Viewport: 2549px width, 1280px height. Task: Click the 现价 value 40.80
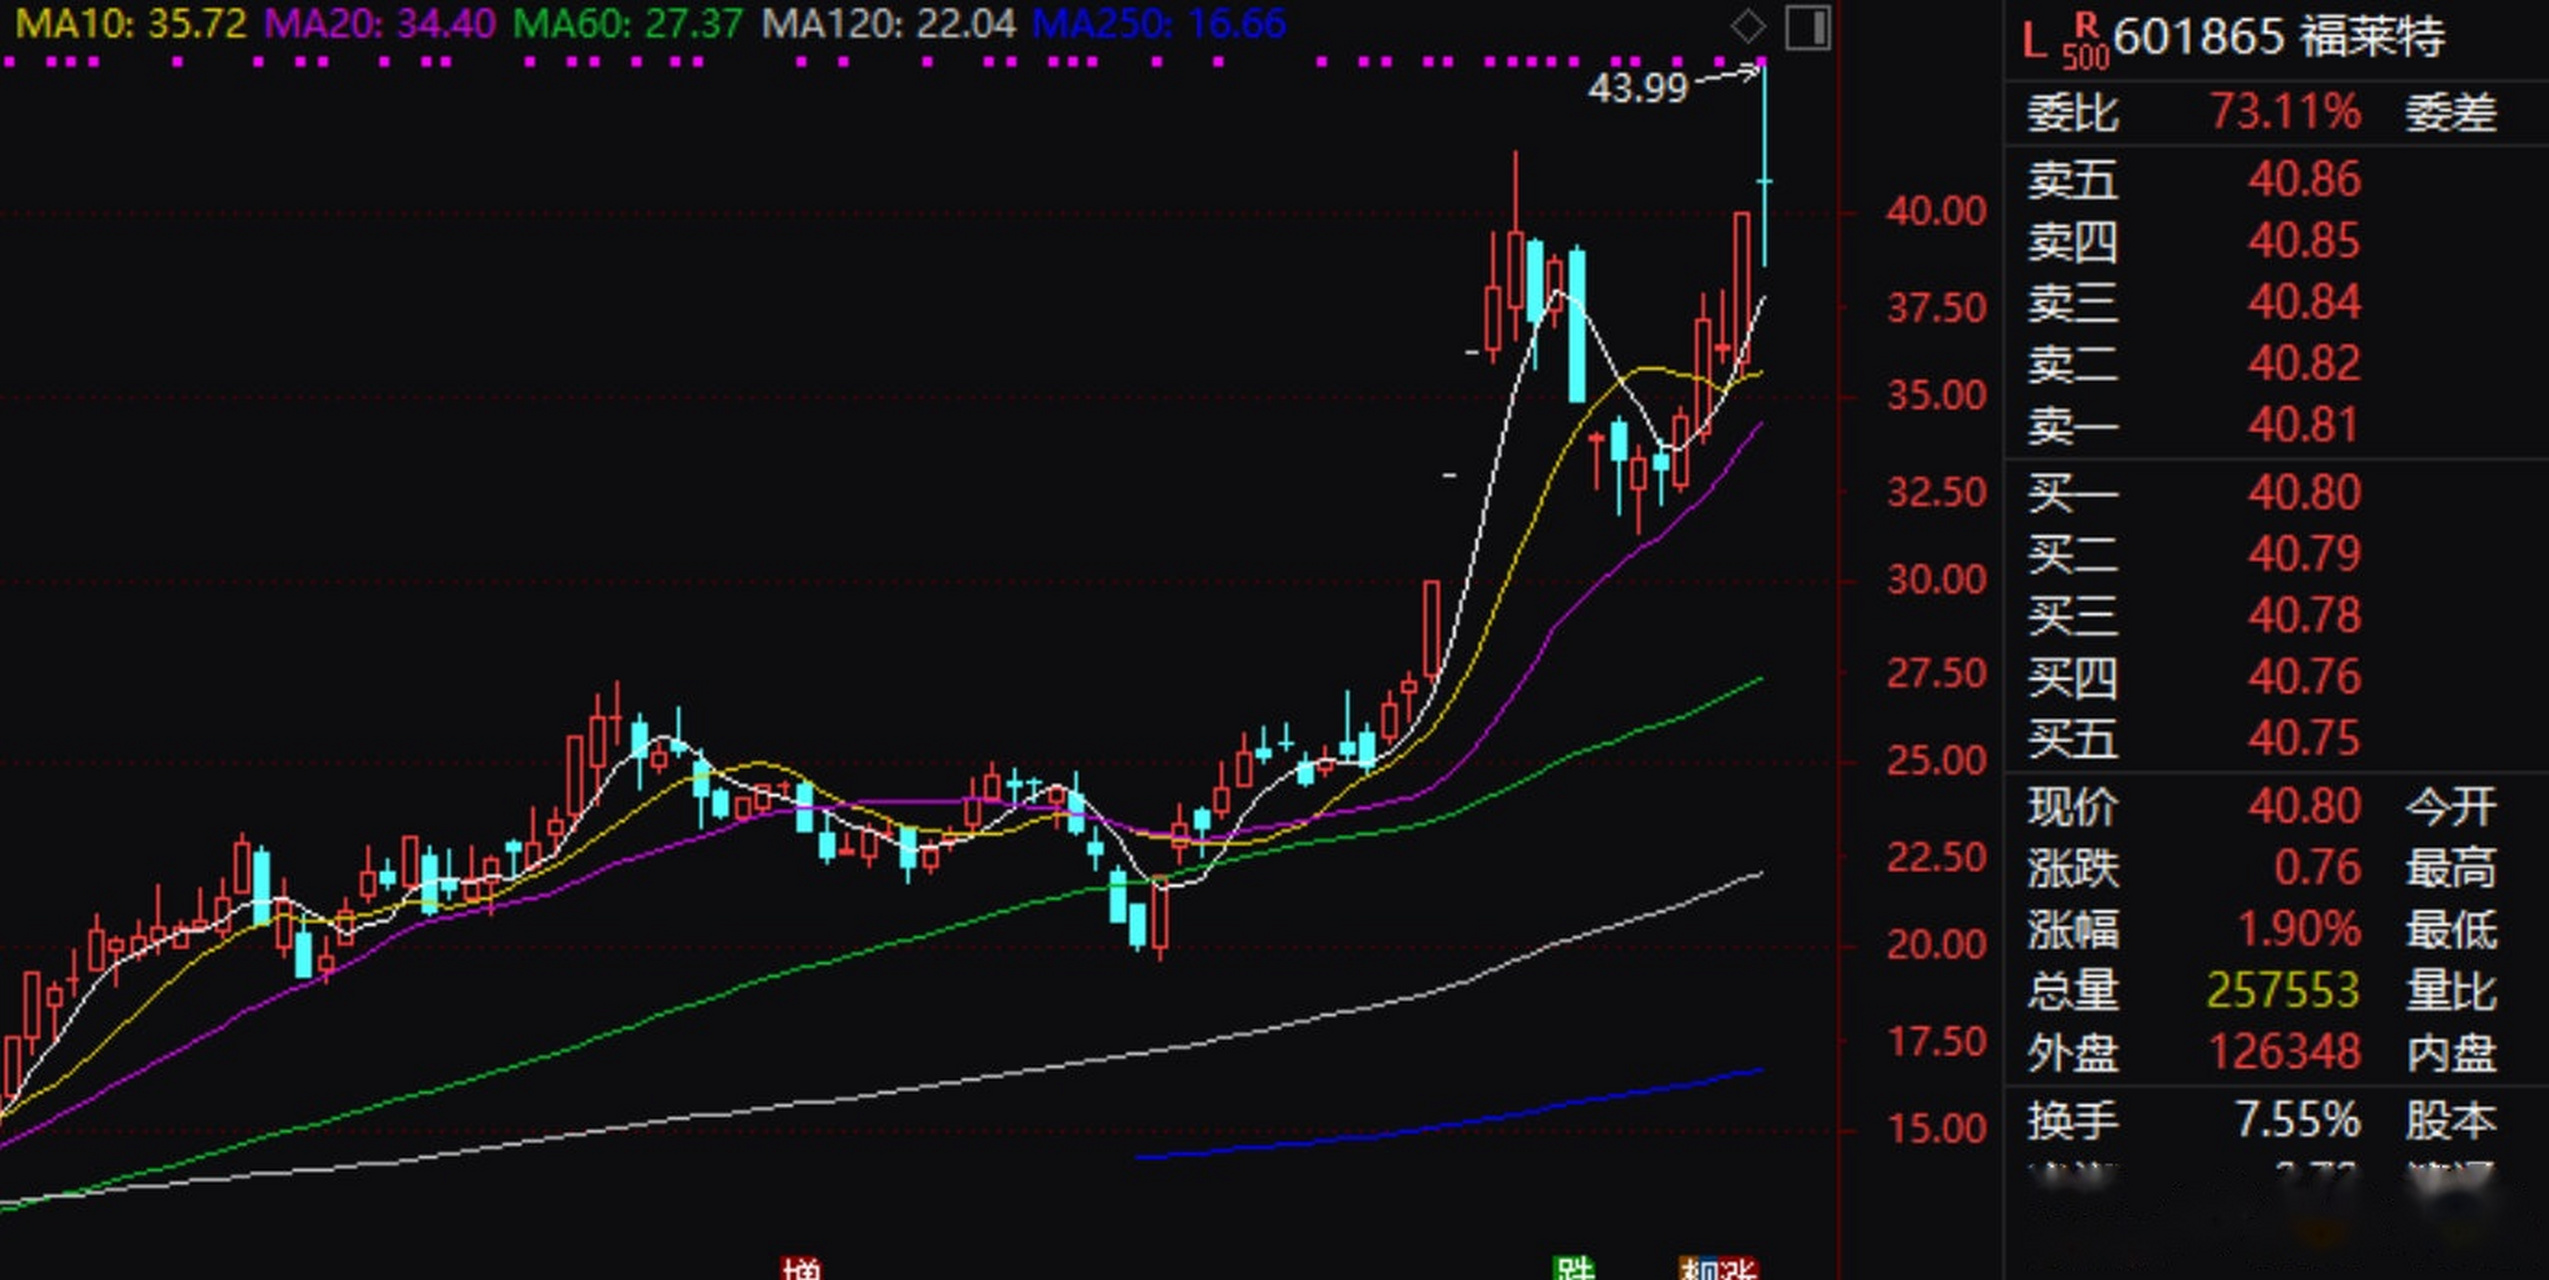pos(2304,806)
